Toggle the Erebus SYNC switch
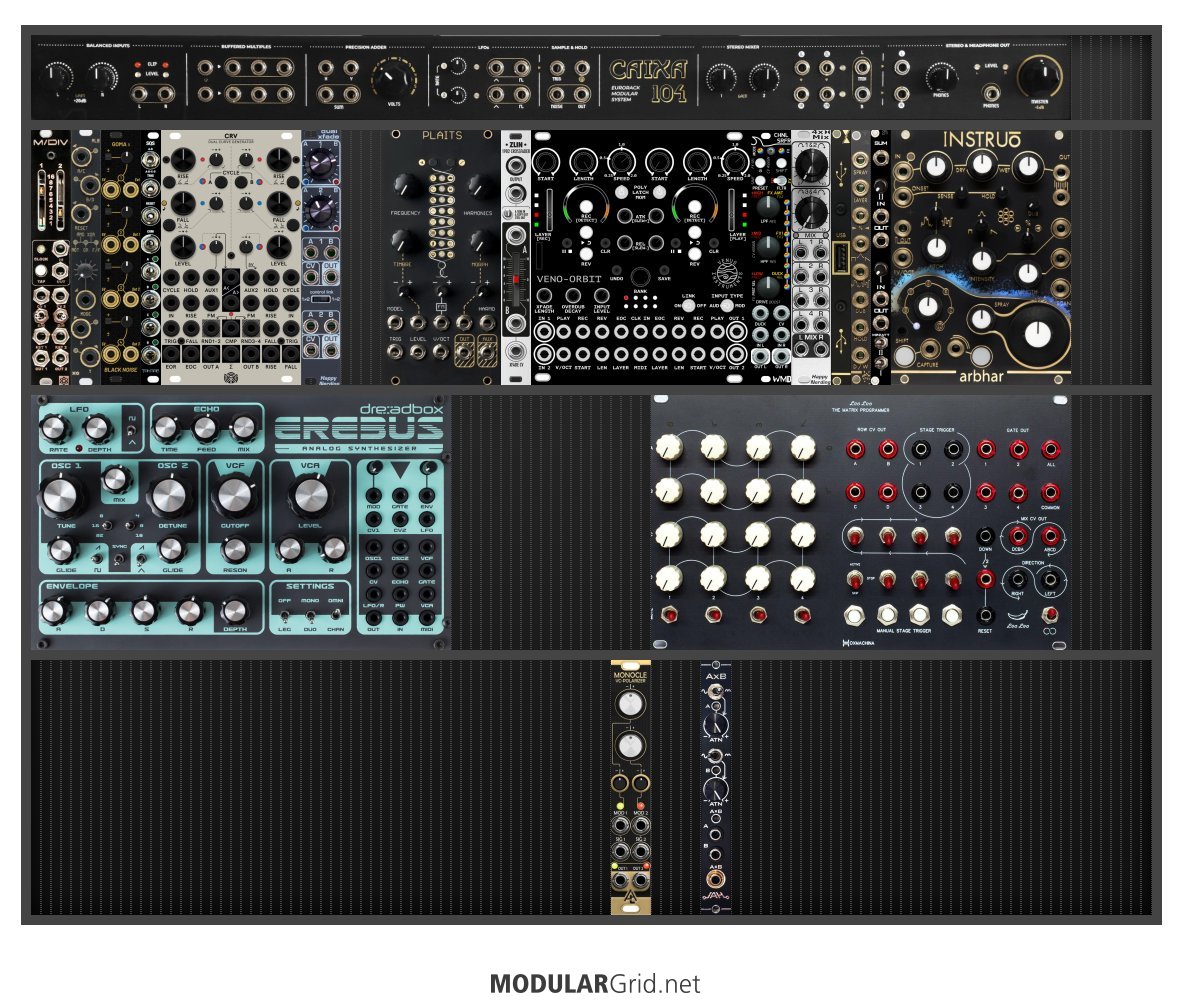1192x1005 pixels. 119,560
